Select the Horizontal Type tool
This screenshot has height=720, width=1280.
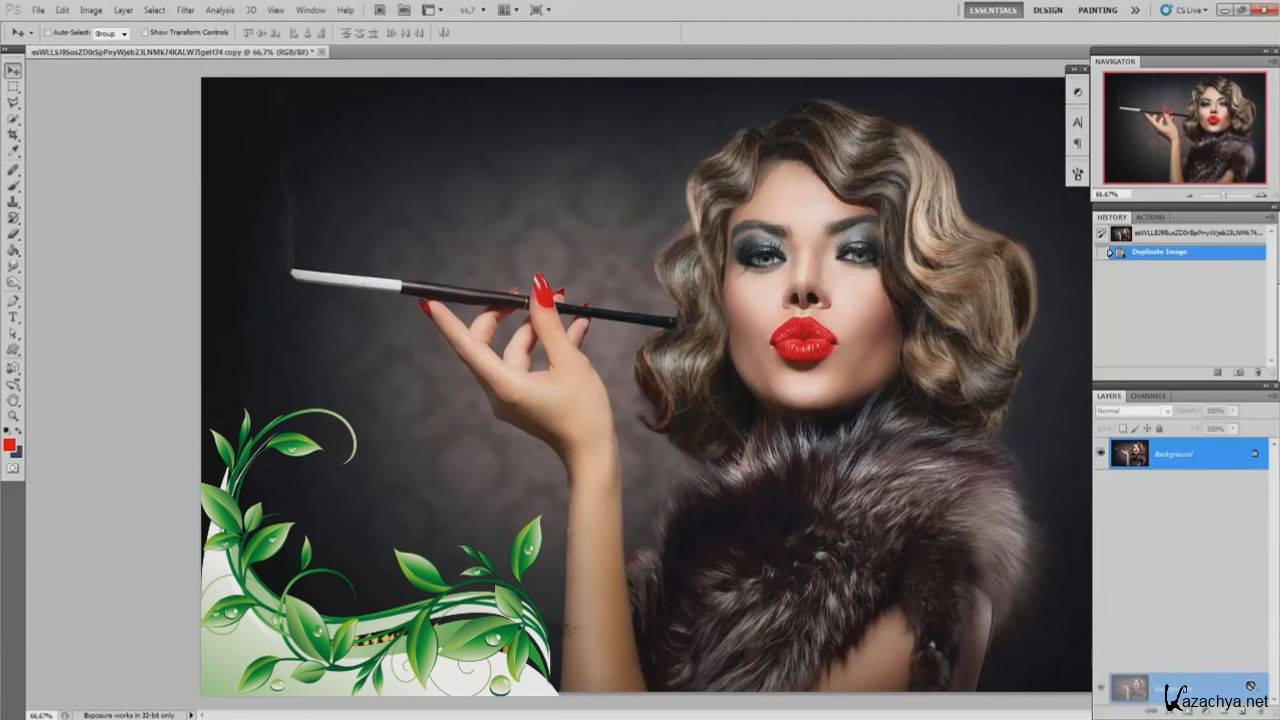[13, 317]
